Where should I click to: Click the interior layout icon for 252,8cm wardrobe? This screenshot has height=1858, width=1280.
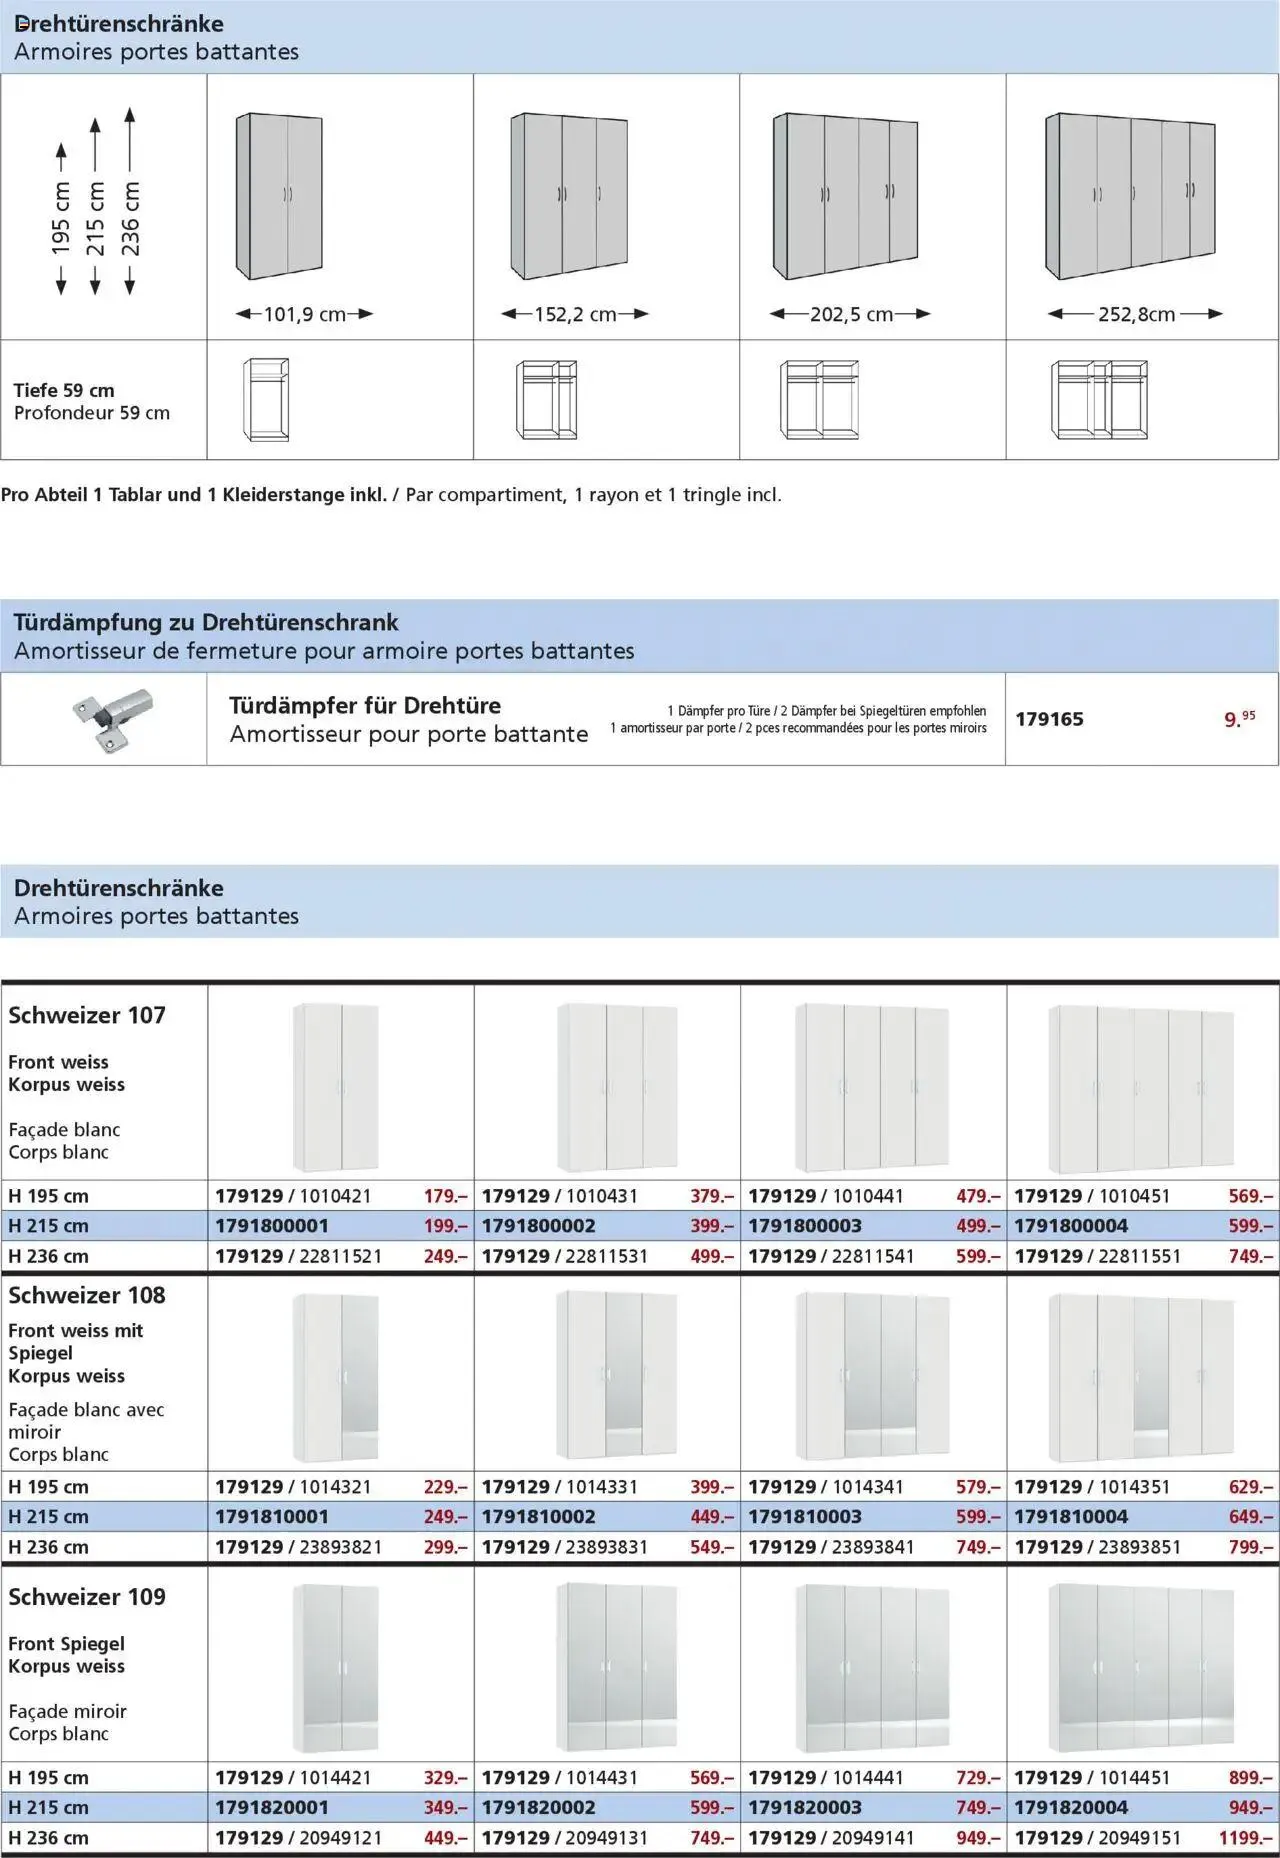point(1099,400)
